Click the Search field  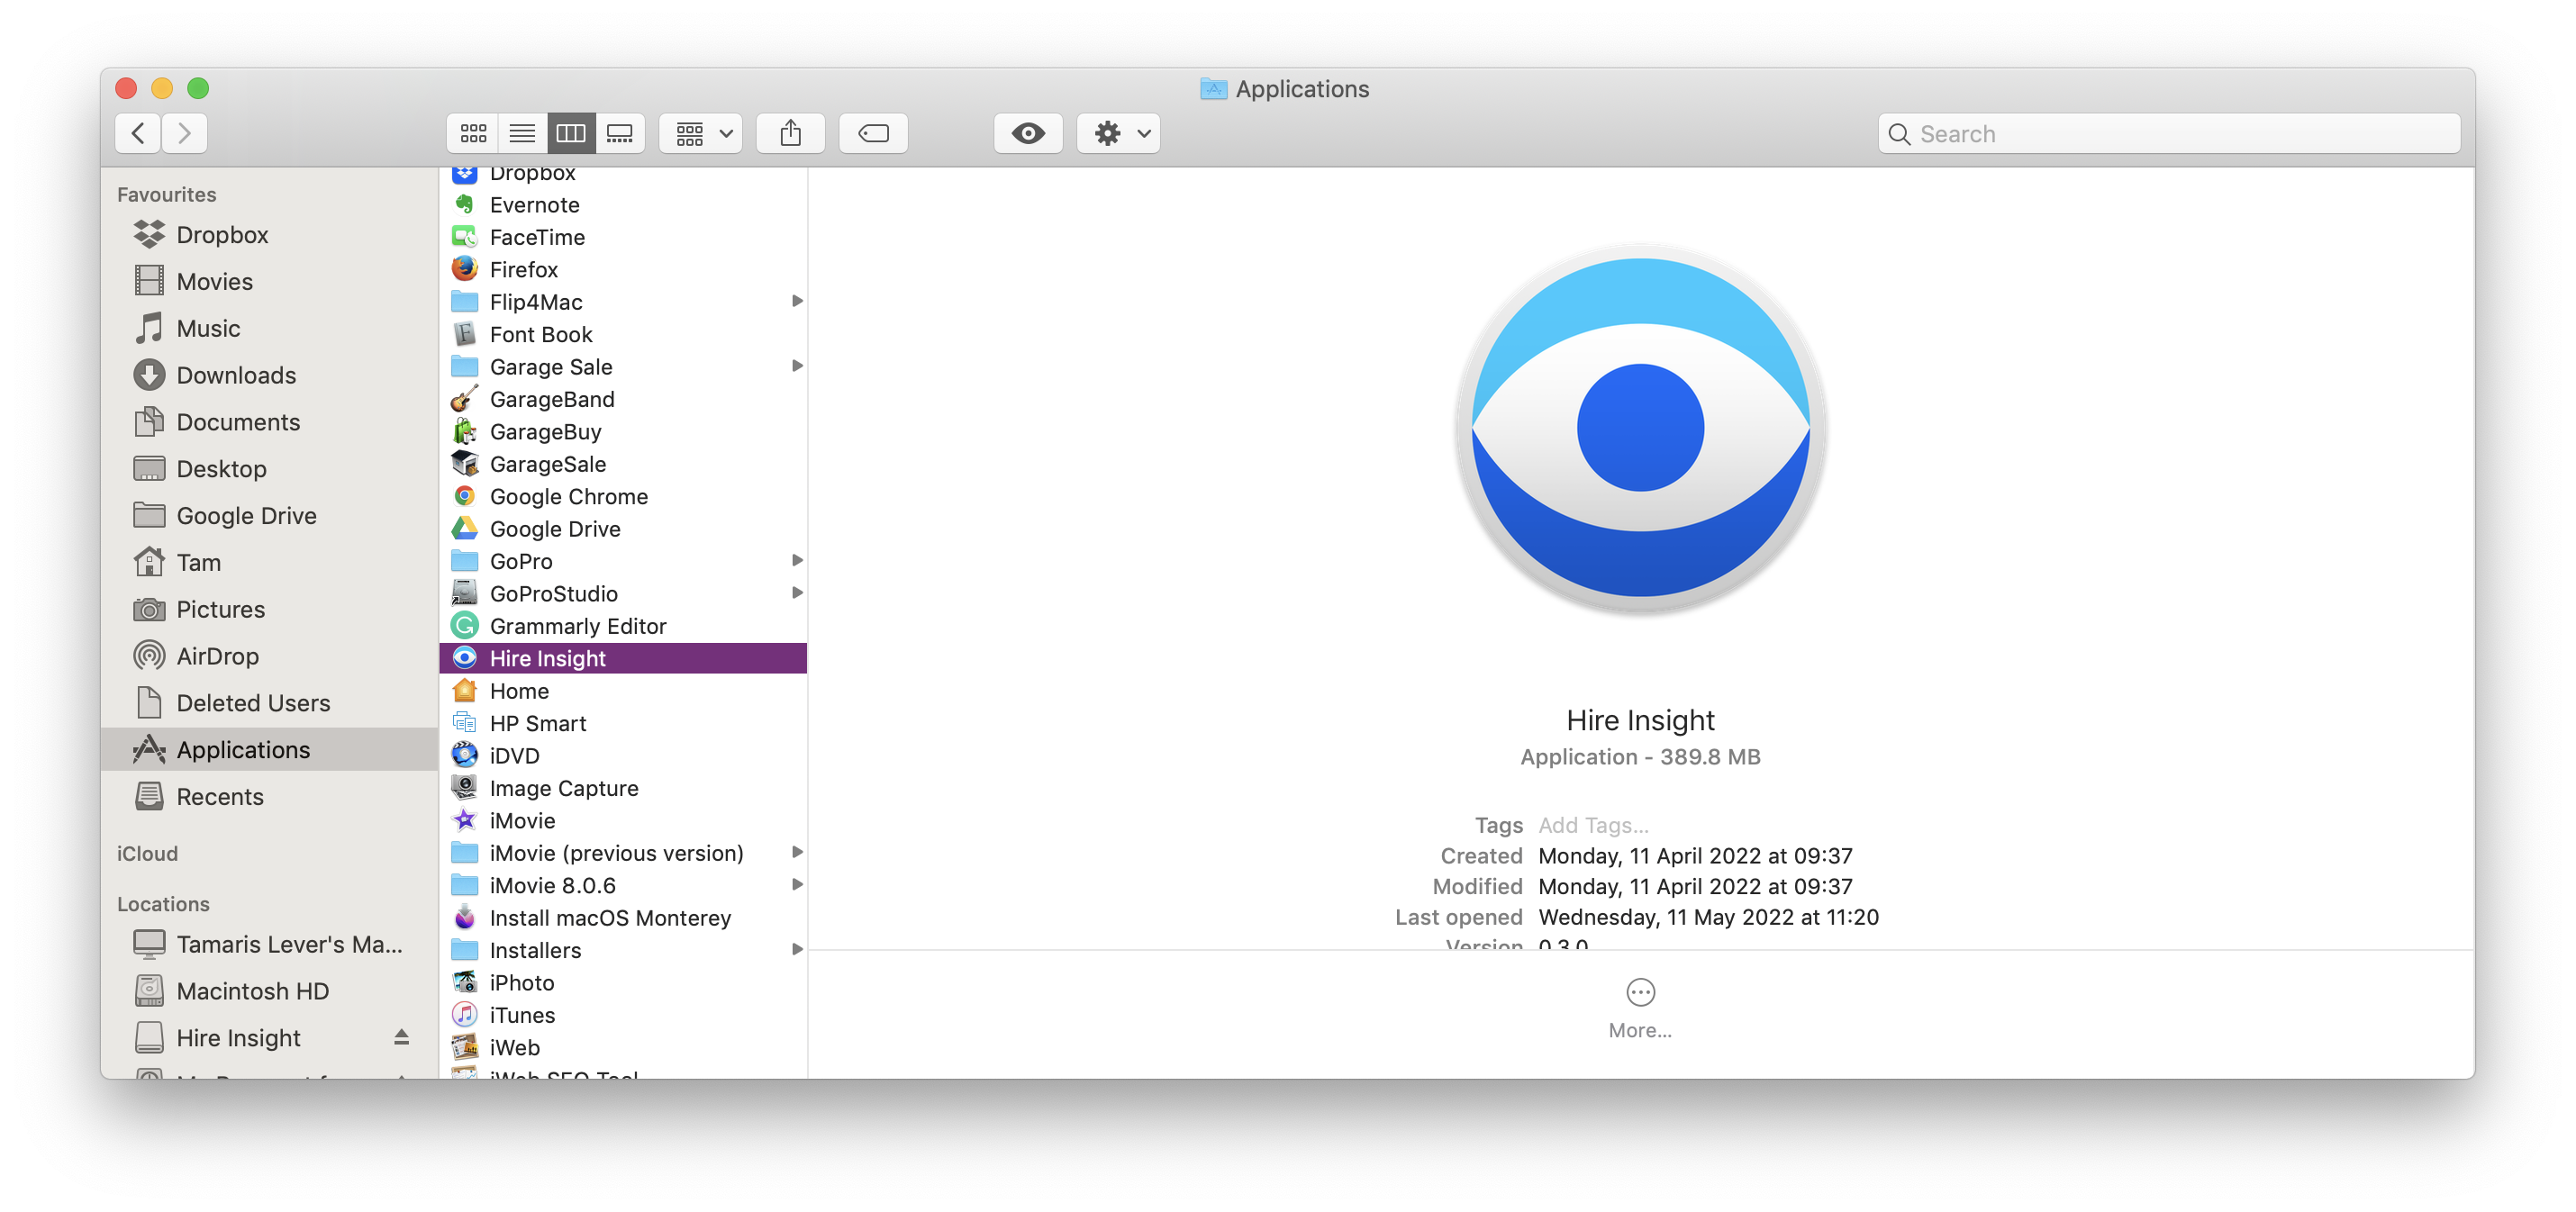tap(2170, 134)
